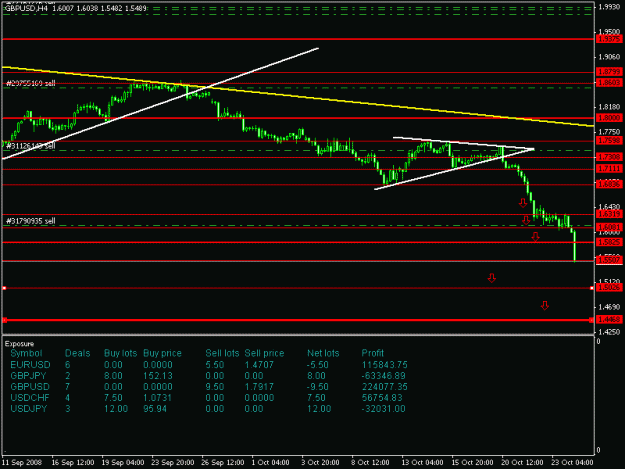Click the #29755169 sell order label
The height and width of the screenshot is (469, 625).
tap(31, 83)
